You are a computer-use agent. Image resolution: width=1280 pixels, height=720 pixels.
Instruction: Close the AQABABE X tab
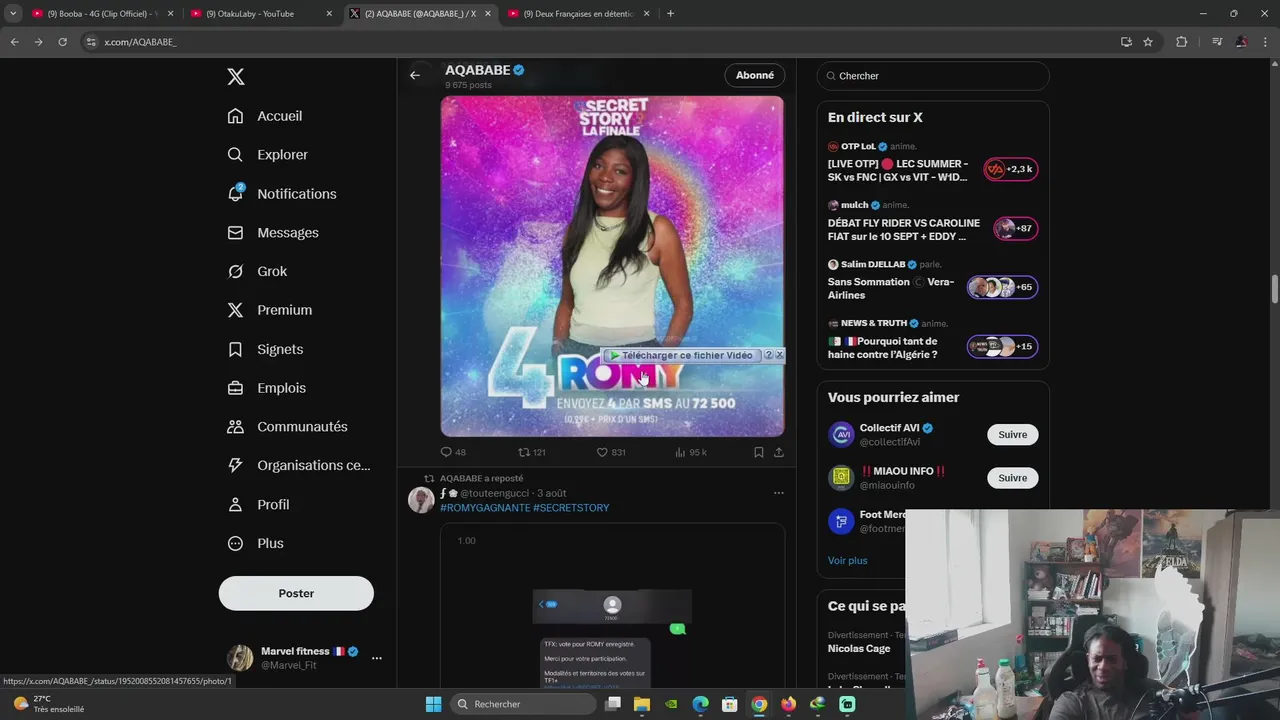pos(489,14)
